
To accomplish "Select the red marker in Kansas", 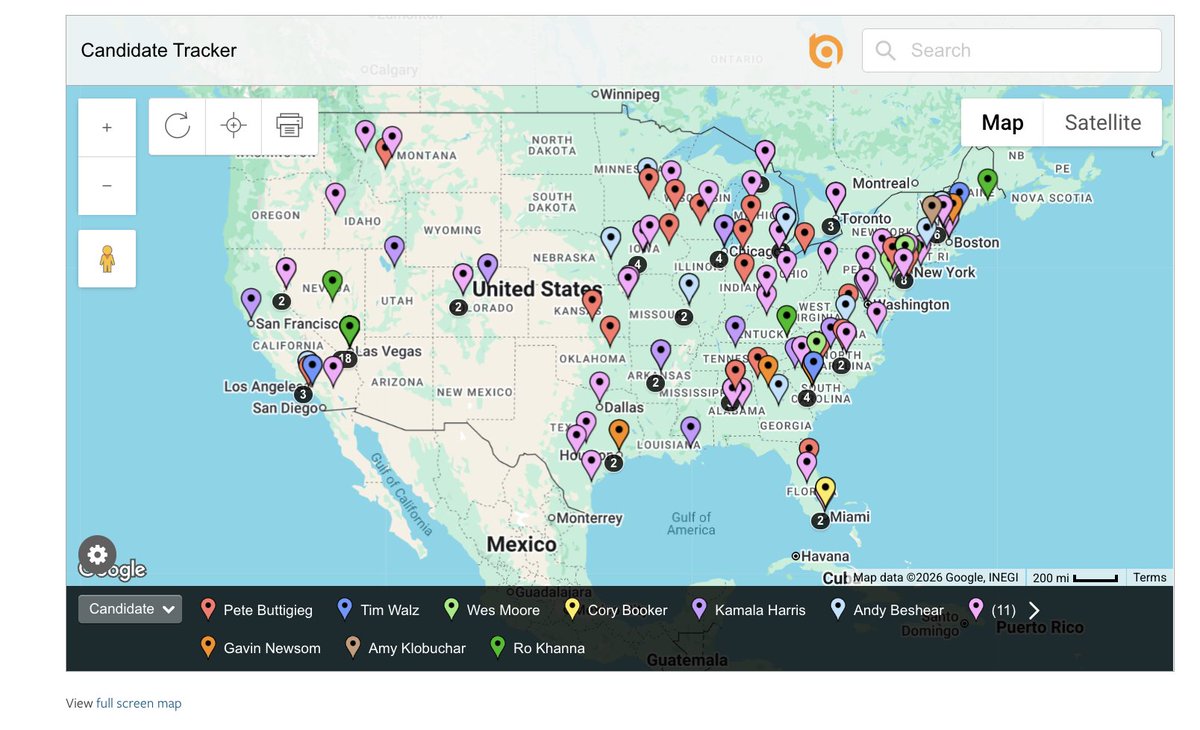I will (x=592, y=304).
